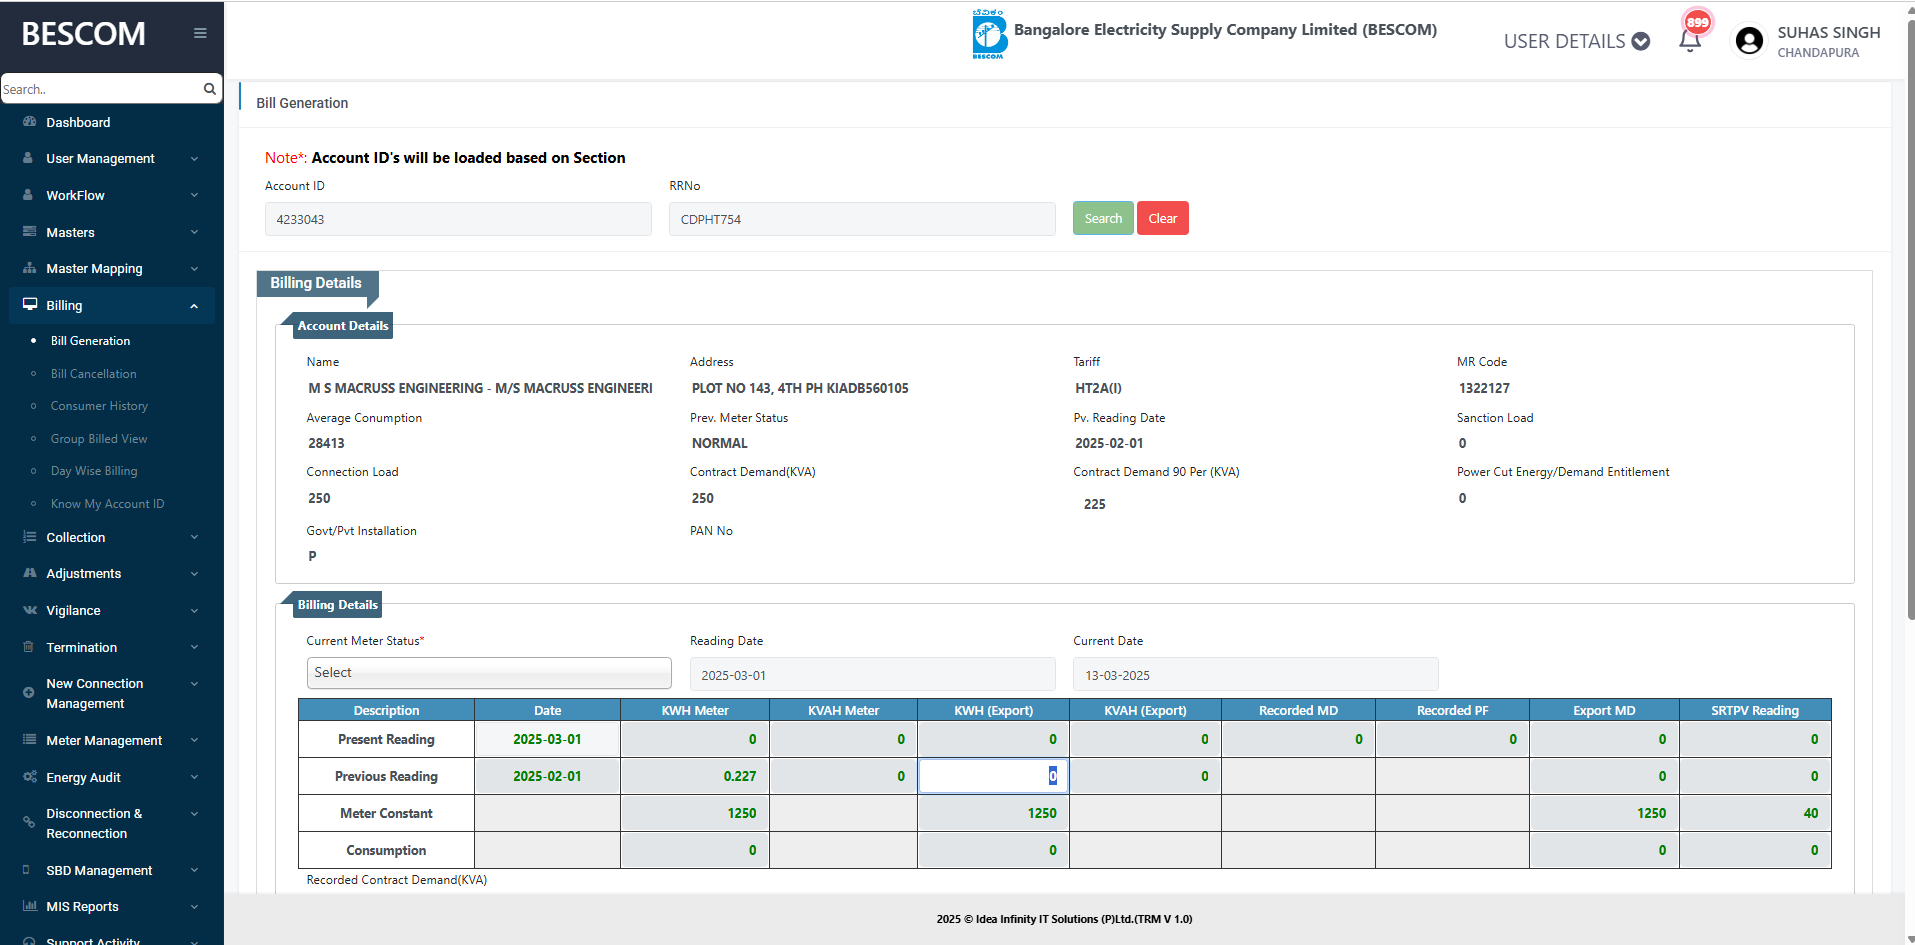Click Present Reading Recorded MD cell
The height and width of the screenshot is (945, 1915).
(1298, 739)
